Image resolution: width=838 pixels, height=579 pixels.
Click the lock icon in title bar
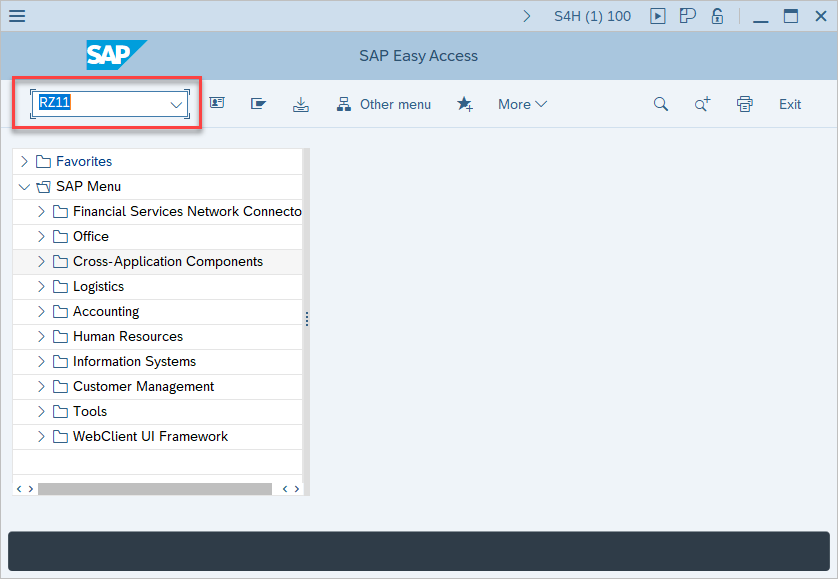coord(717,16)
